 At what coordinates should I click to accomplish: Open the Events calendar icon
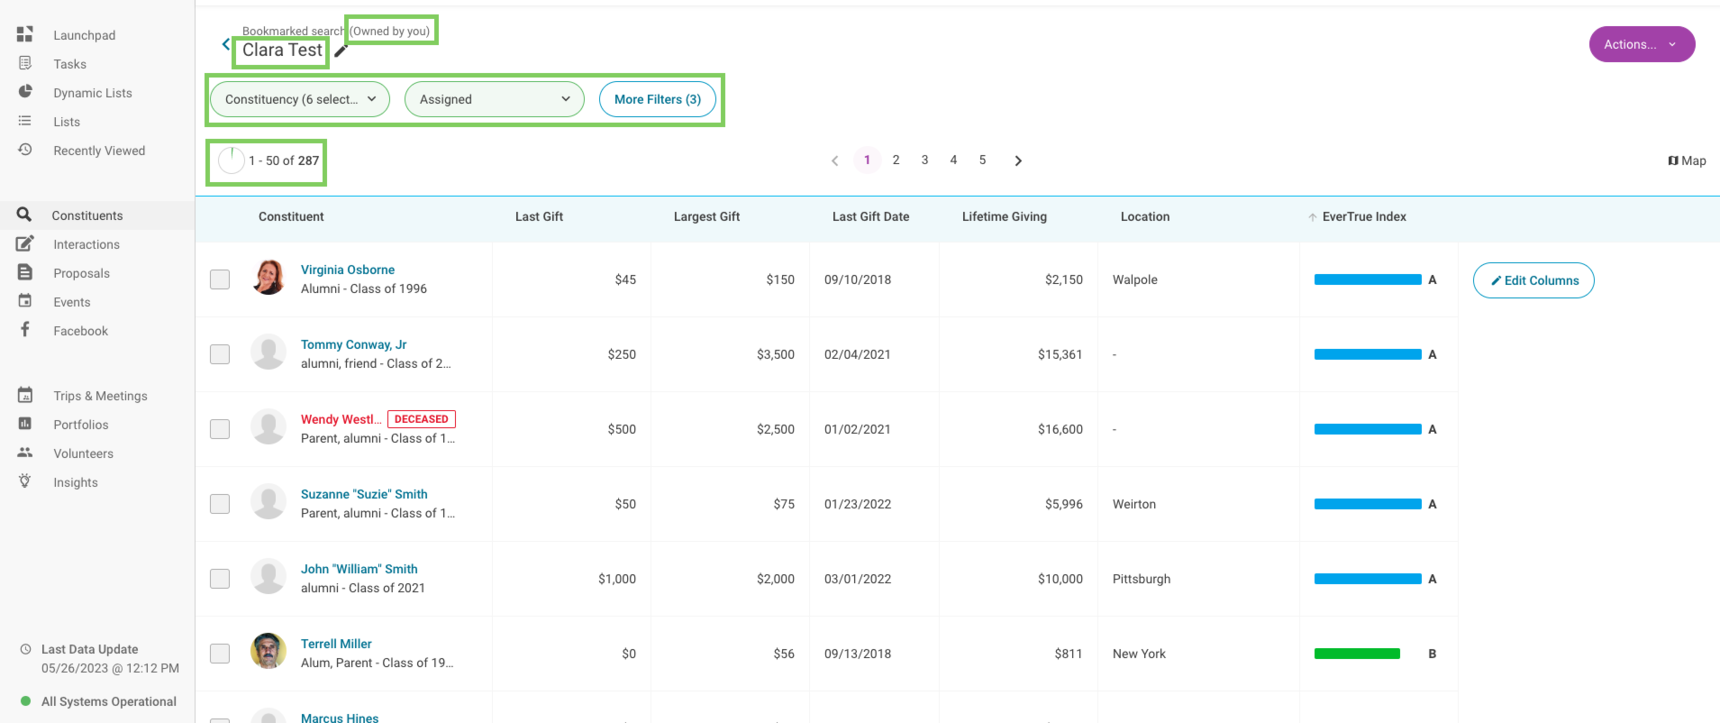pyautogui.click(x=25, y=301)
